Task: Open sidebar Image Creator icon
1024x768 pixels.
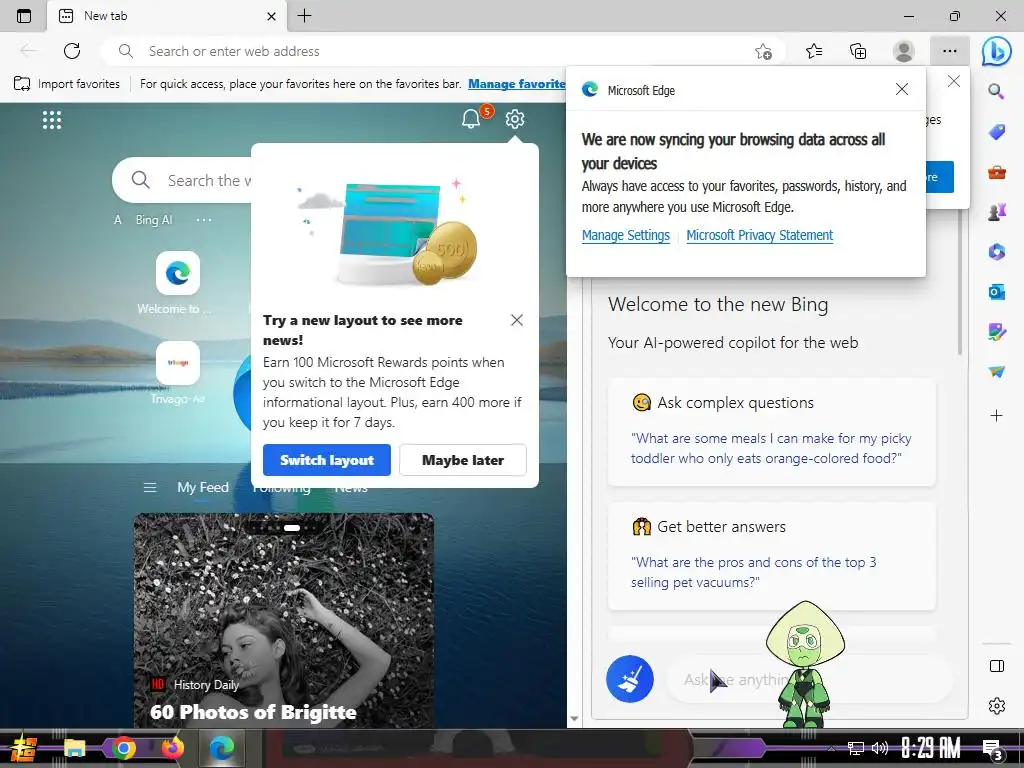Action: coord(997,332)
